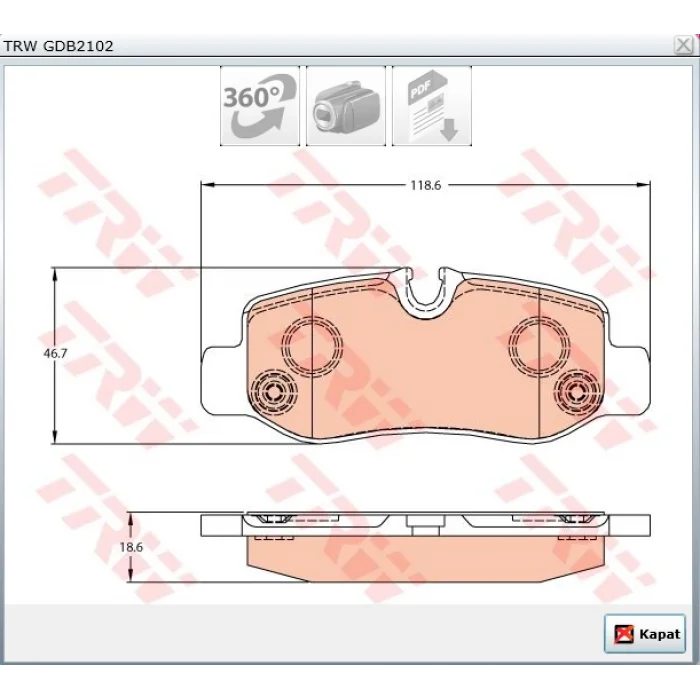This screenshot has height=700, width=700.
Task: Click the right mounting ear of backing plate
Action: 629,380
